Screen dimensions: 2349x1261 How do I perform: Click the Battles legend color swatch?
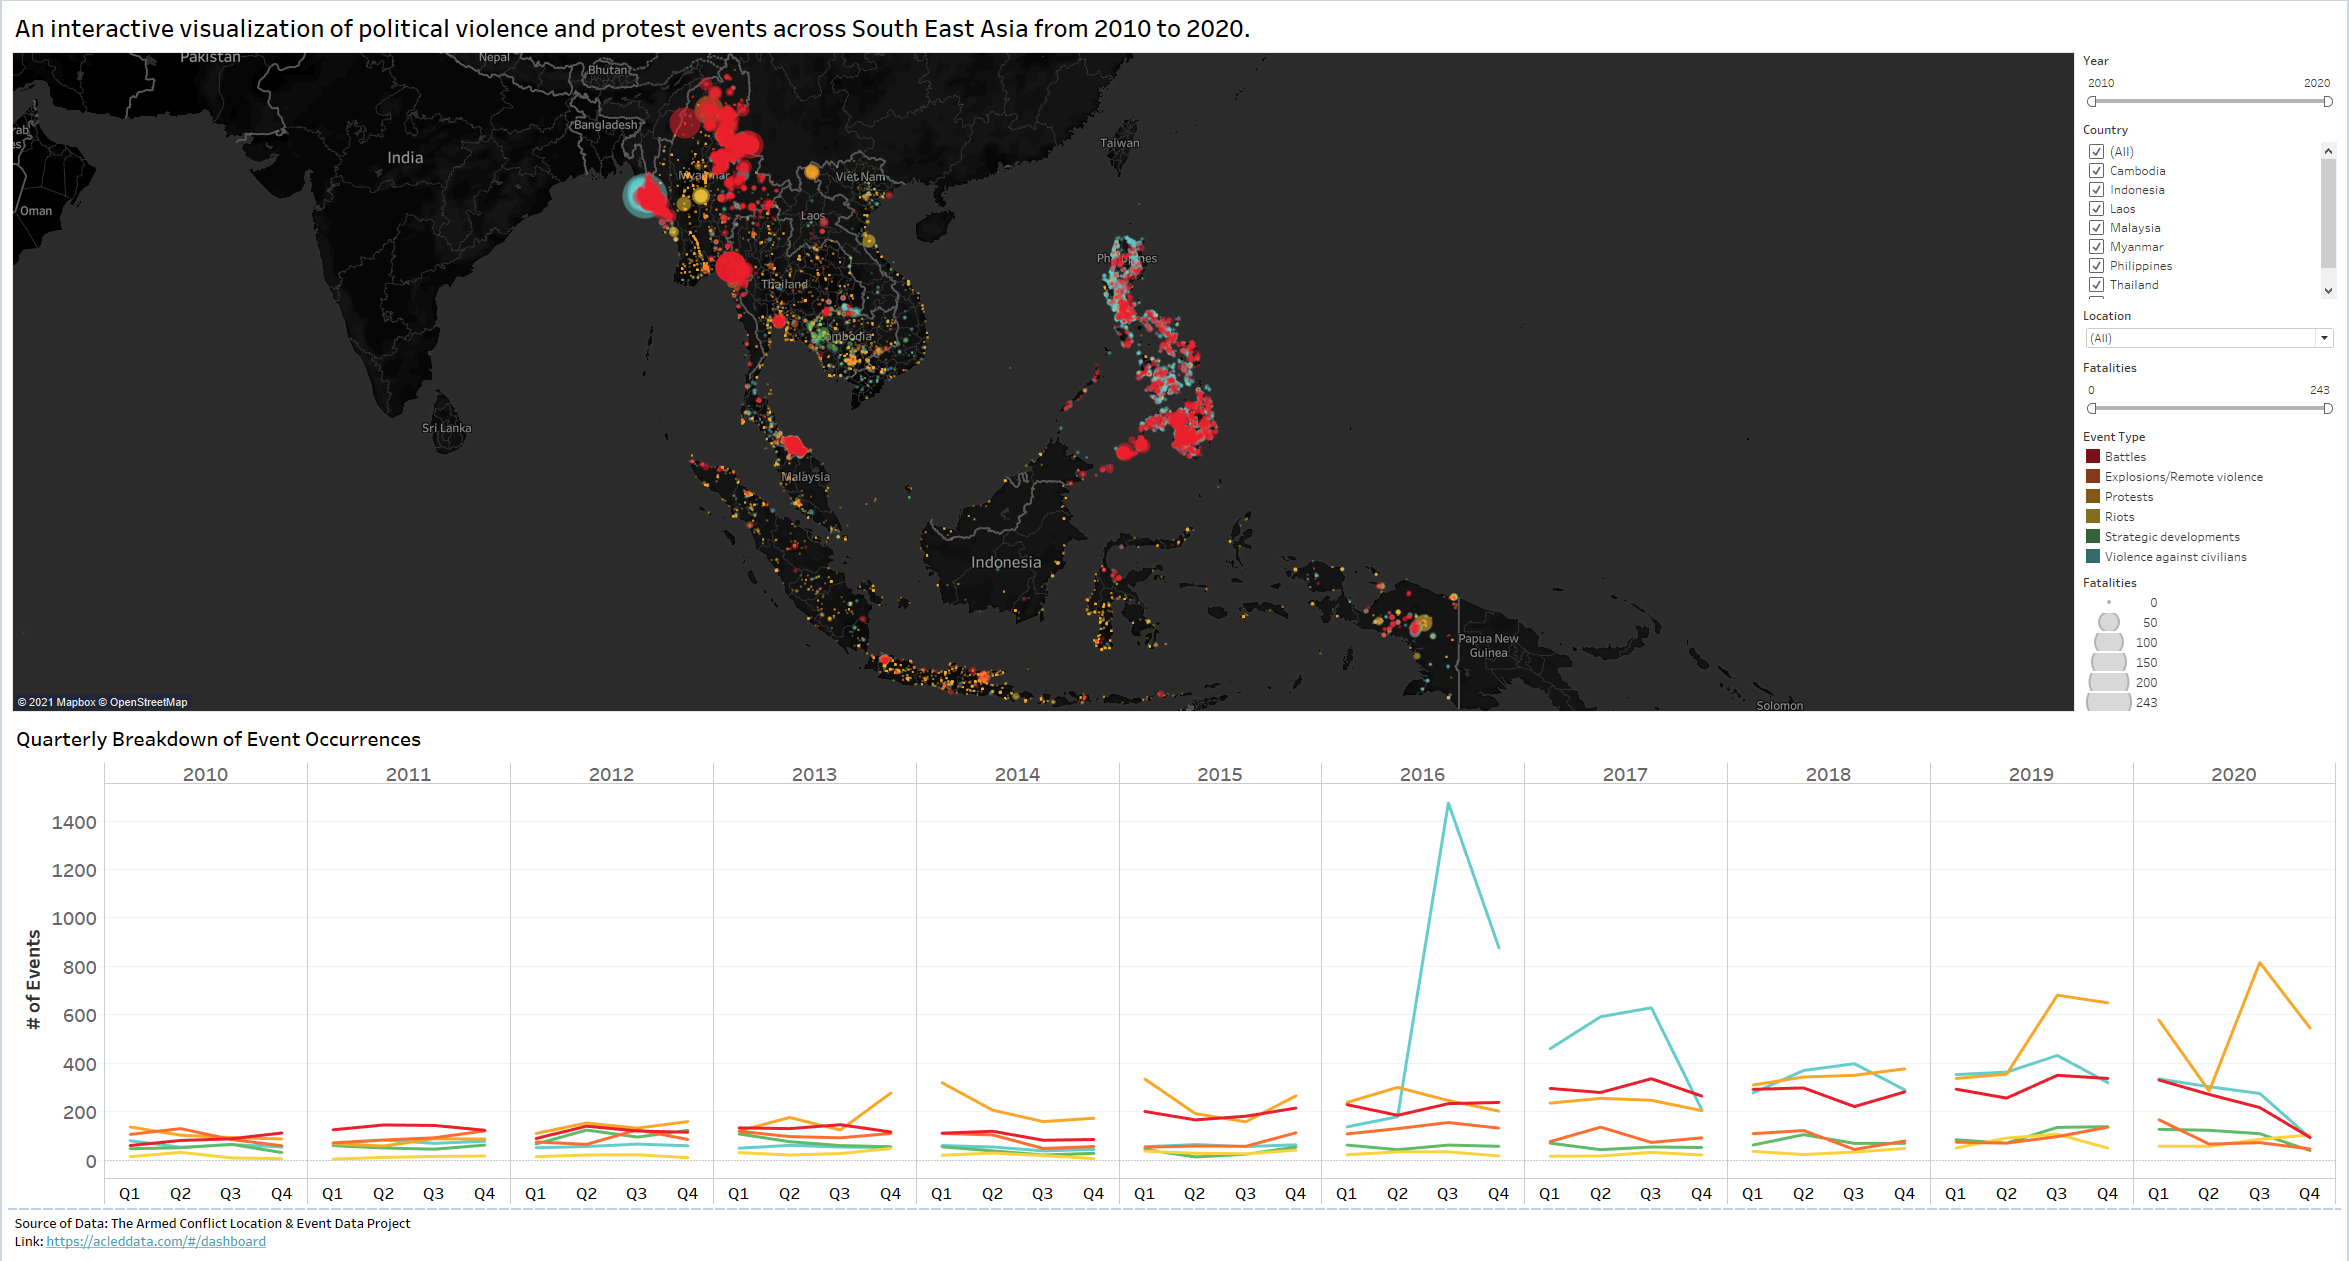pyautogui.click(x=2092, y=457)
